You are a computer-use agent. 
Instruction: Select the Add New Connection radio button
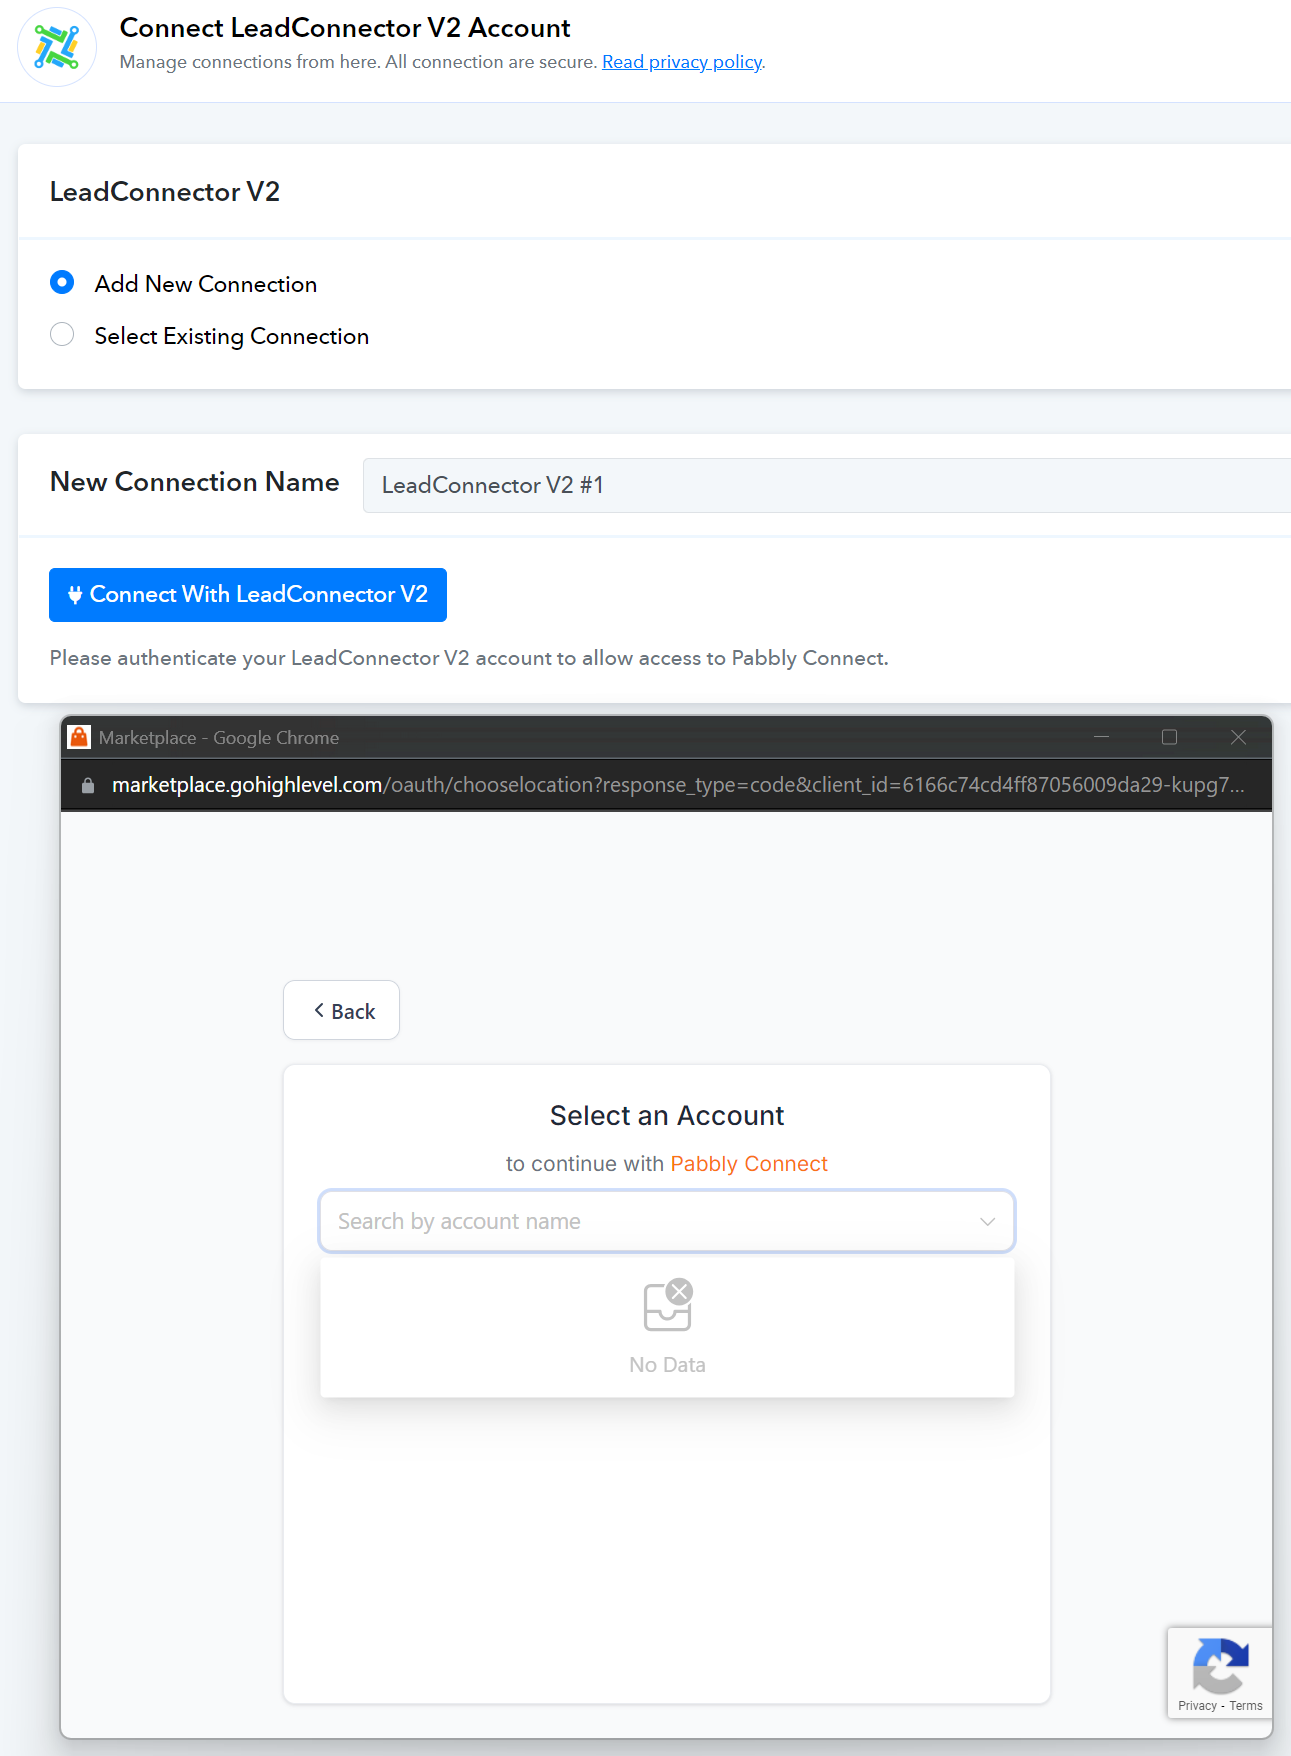point(62,283)
